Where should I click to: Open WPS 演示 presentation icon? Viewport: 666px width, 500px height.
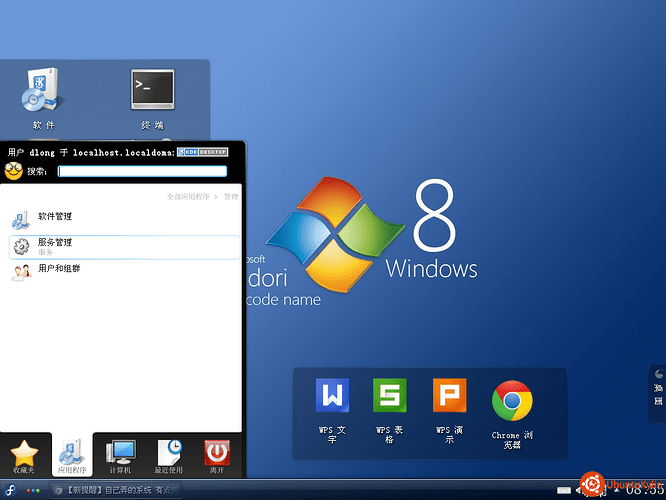click(449, 410)
